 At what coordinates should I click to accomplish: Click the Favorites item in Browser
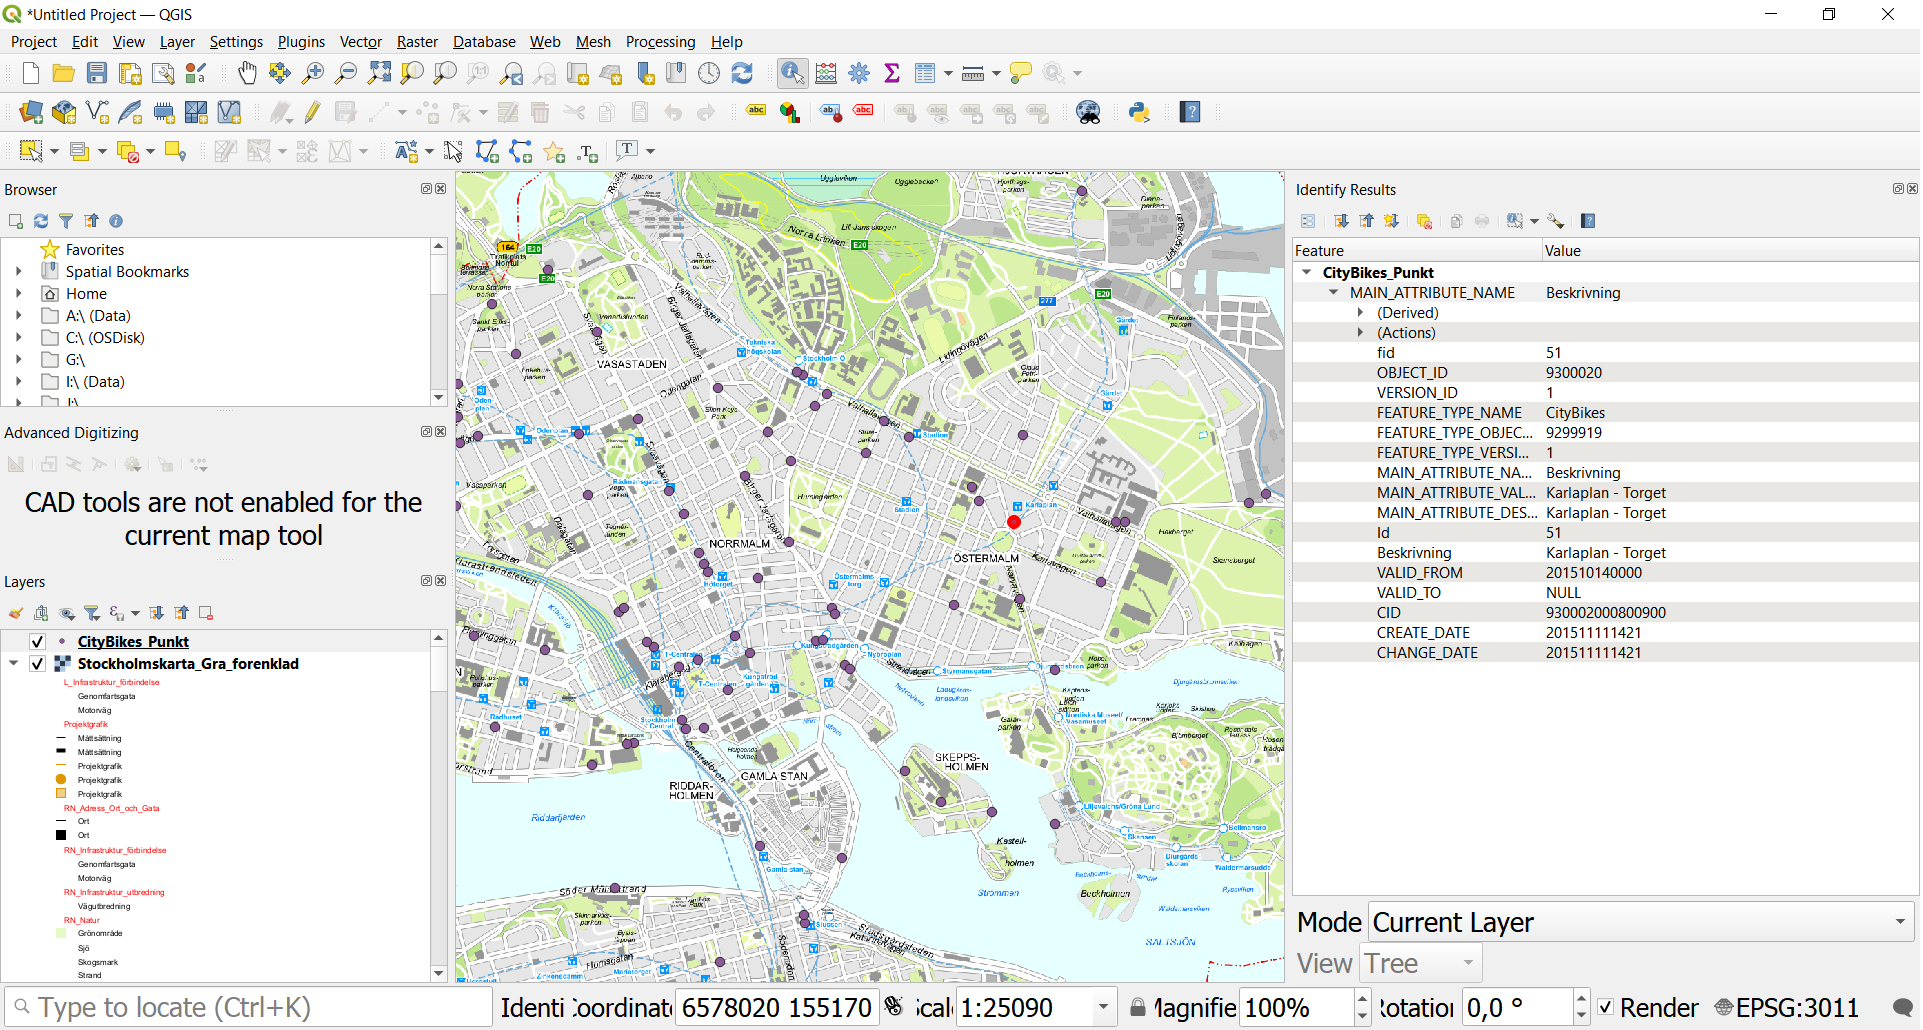click(95, 250)
